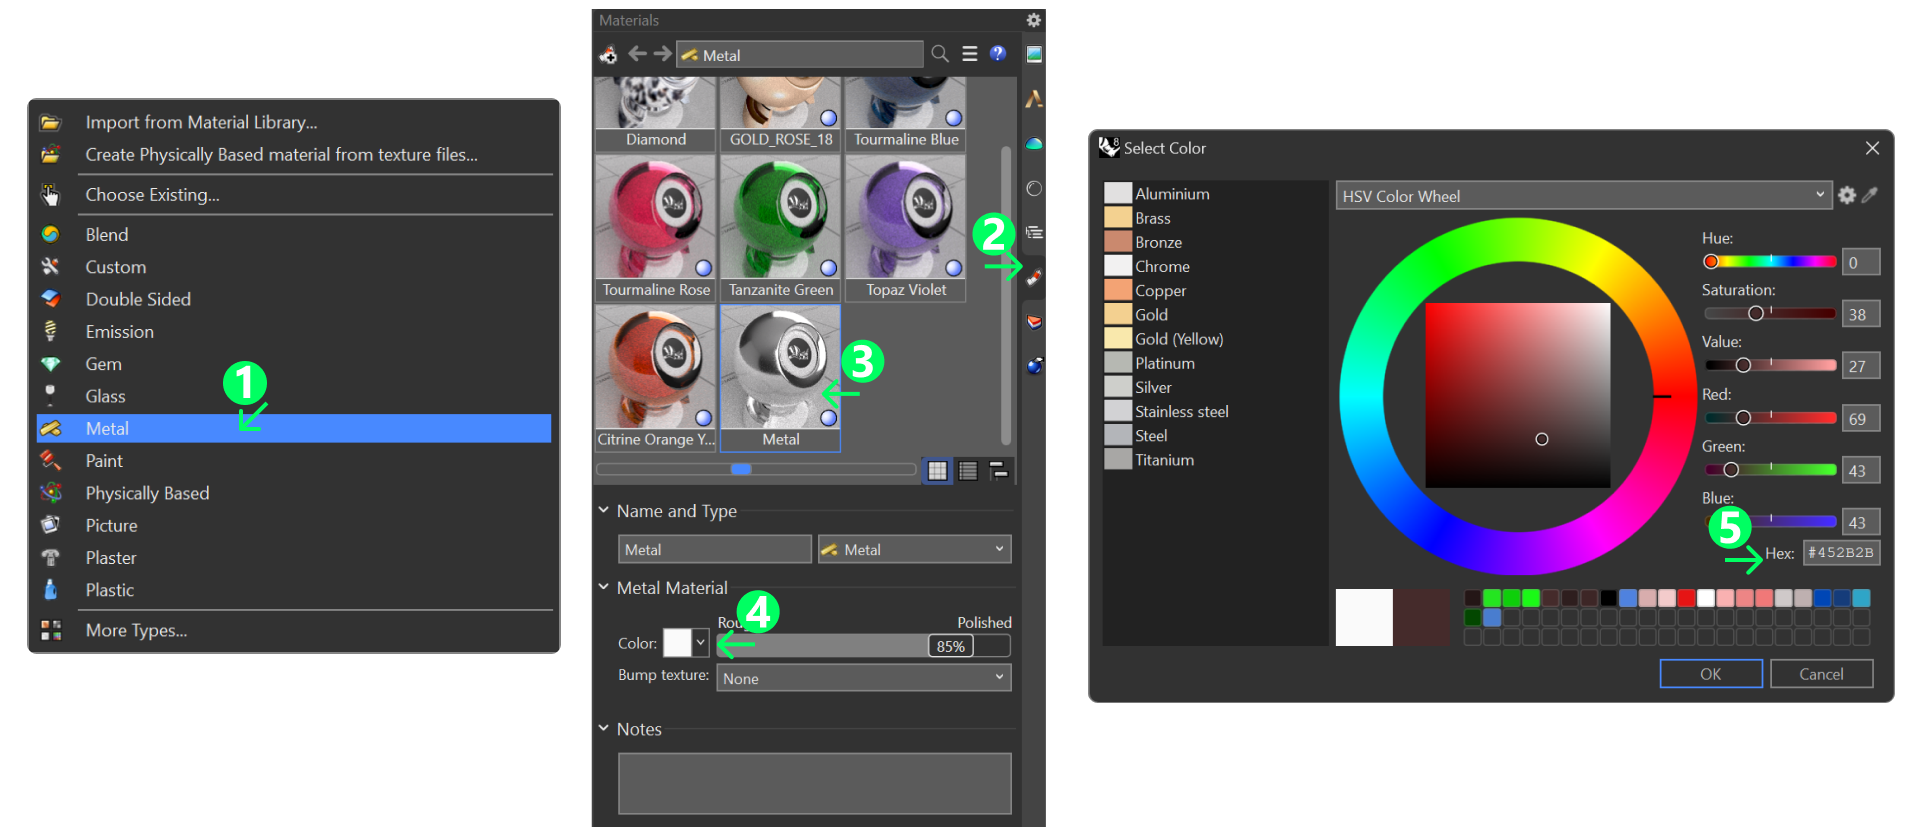
Task: Open the red-orange box side tab icon
Action: [x=1034, y=321]
